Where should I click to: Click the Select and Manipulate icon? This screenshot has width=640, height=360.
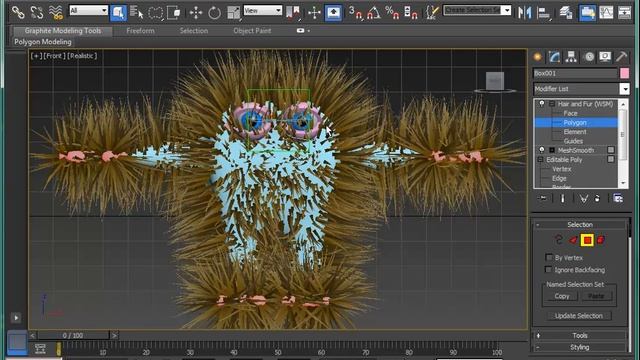(314, 13)
